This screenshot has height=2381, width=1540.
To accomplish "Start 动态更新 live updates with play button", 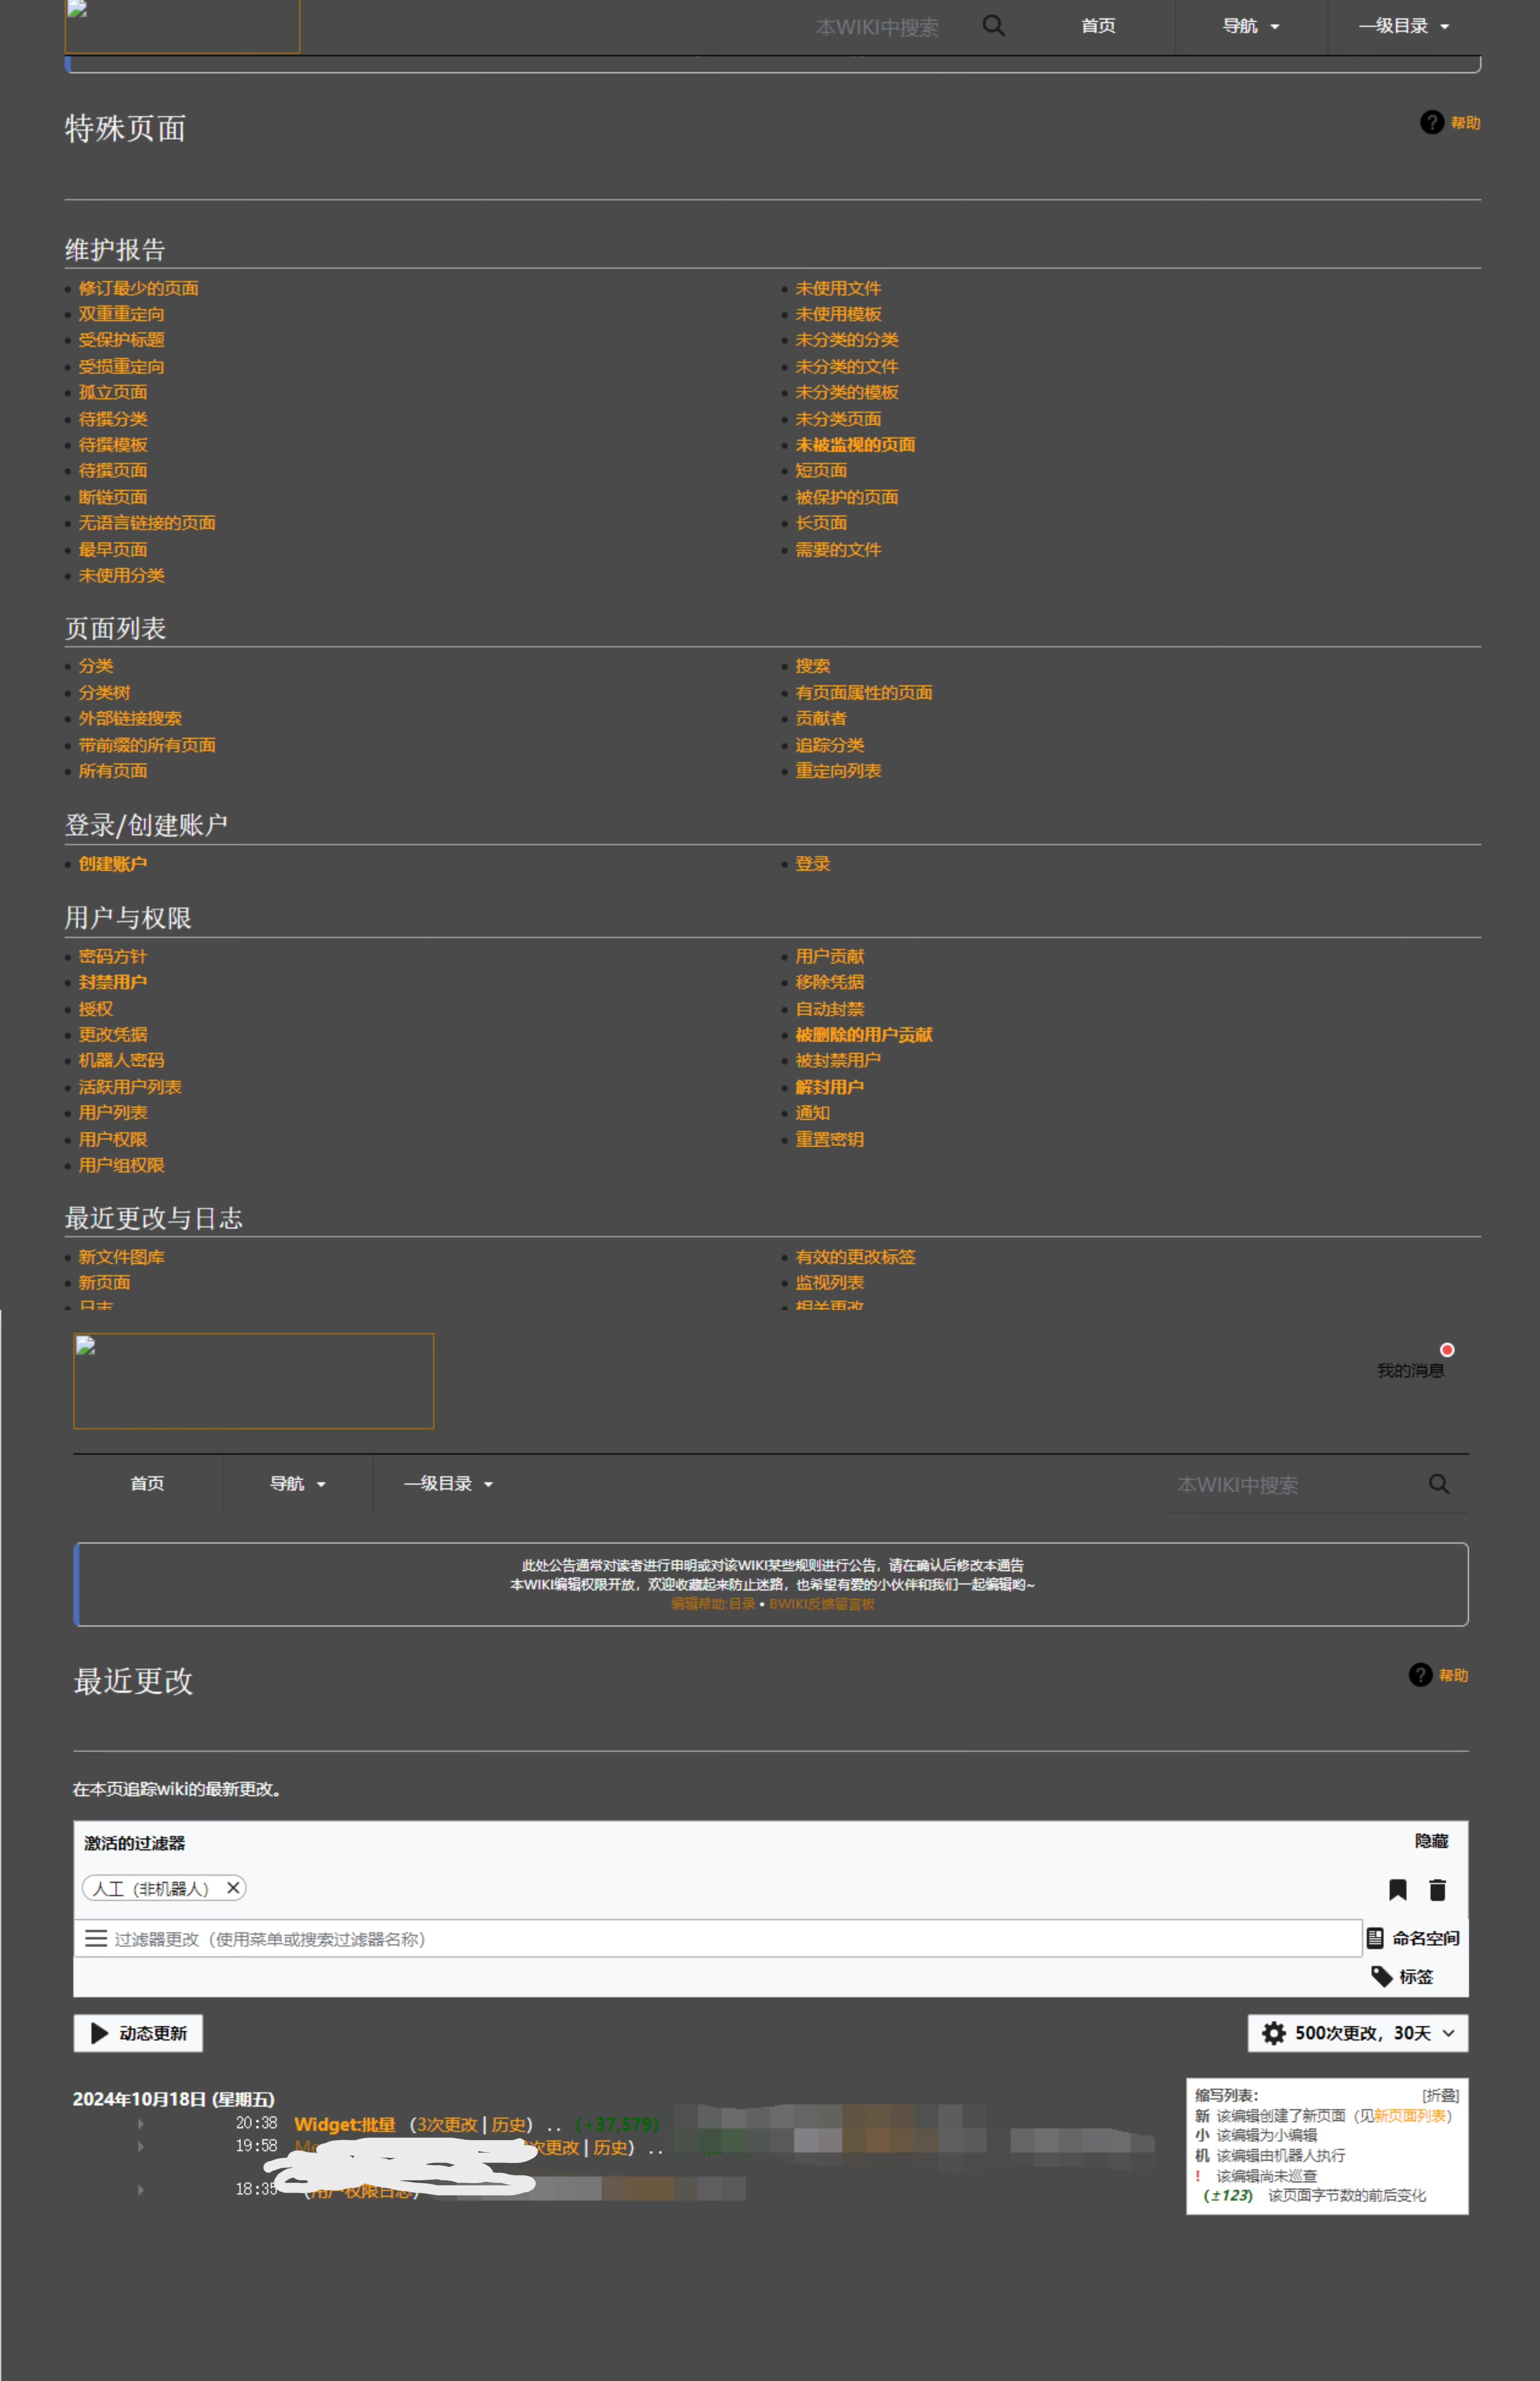I will pos(138,2033).
